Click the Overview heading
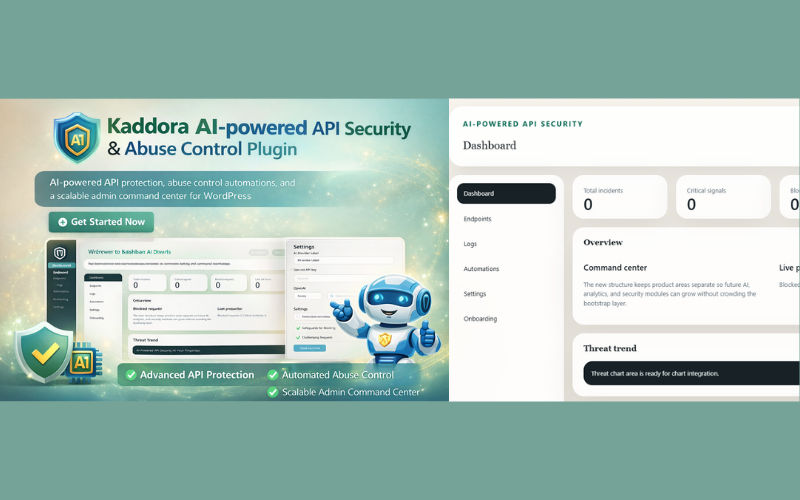The width and height of the screenshot is (800, 500). tap(603, 242)
